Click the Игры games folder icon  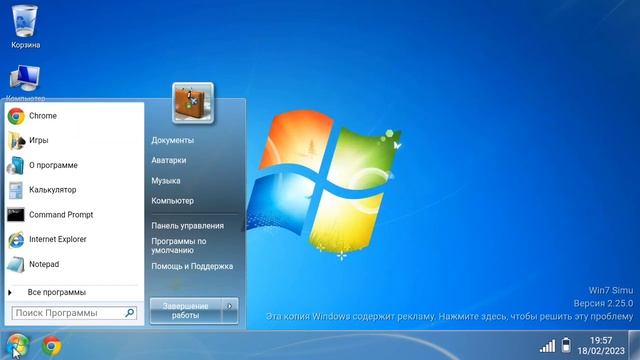point(16,140)
